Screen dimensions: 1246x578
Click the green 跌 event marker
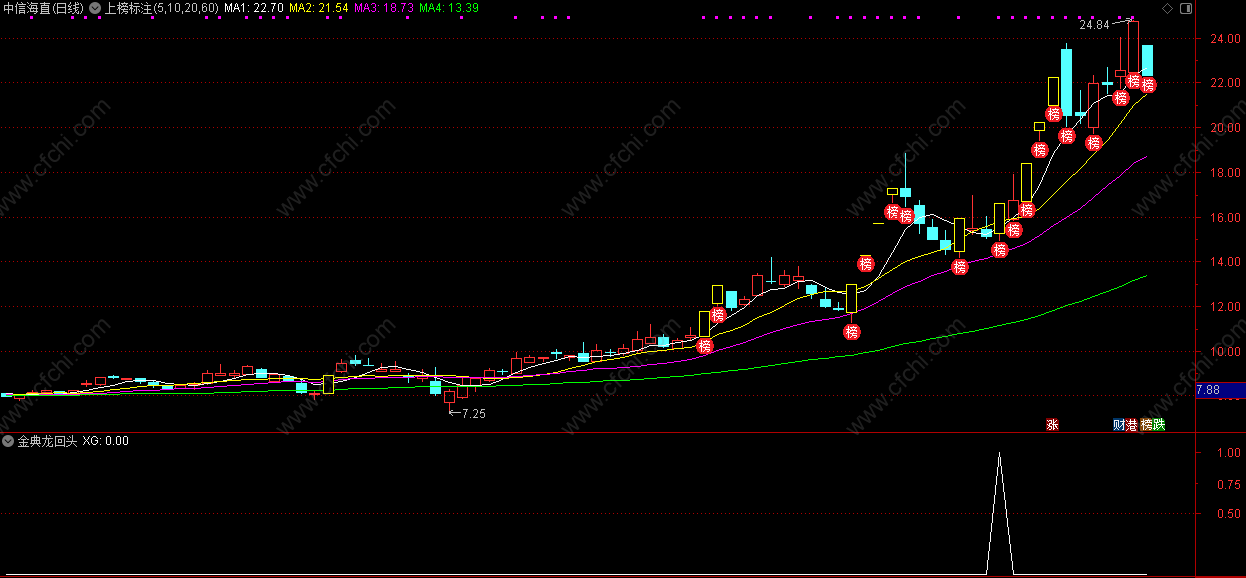click(x=1158, y=425)
